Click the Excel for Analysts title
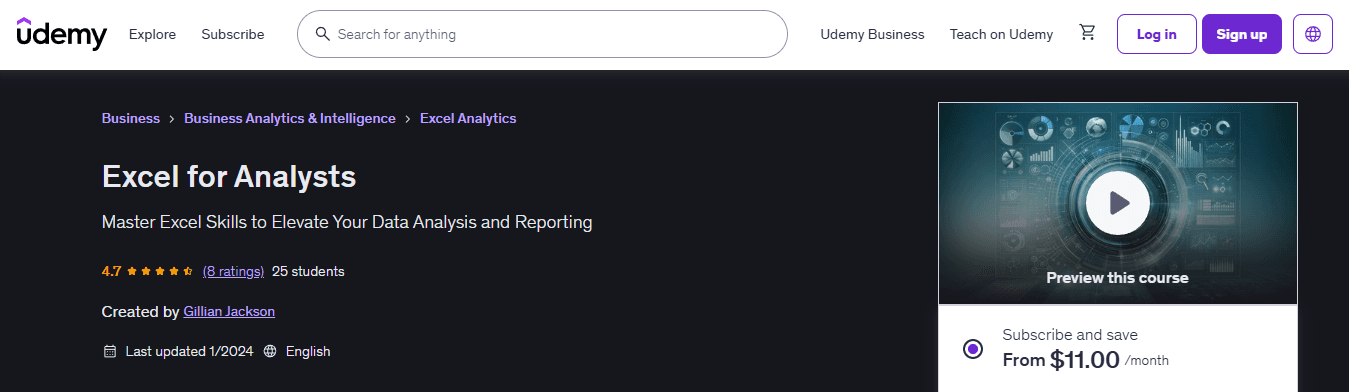The height and width of the screenshot is (392, 1349). pos(229,177)
